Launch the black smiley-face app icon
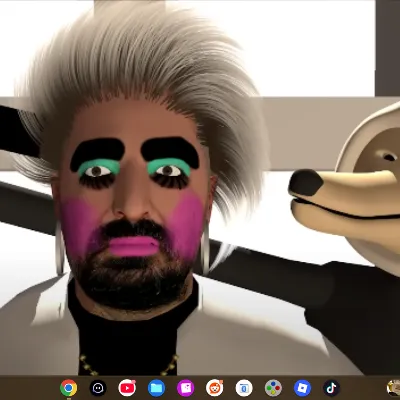Viewport: 400px width, 400px height. point(98,388)
